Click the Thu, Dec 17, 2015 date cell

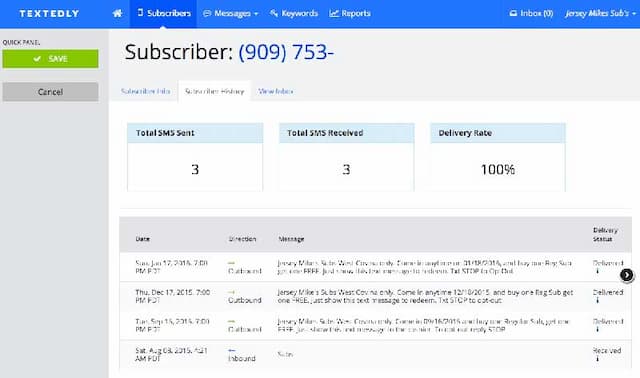pos(173,296)
